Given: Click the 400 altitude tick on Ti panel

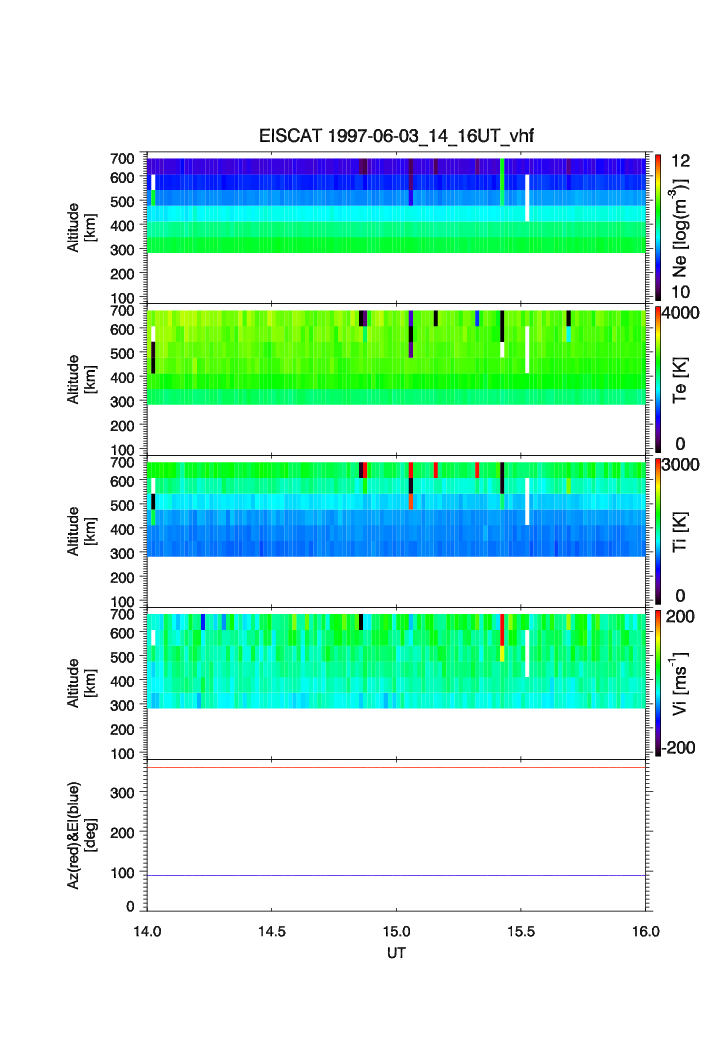Looking at the screenshot, I should (x=122, y=529).
